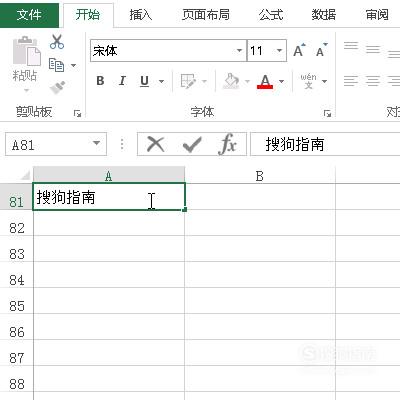Switch to the 页面布局 tab
Image resolution: width=400 pixels, height=400 pixels.
(206, 14)
